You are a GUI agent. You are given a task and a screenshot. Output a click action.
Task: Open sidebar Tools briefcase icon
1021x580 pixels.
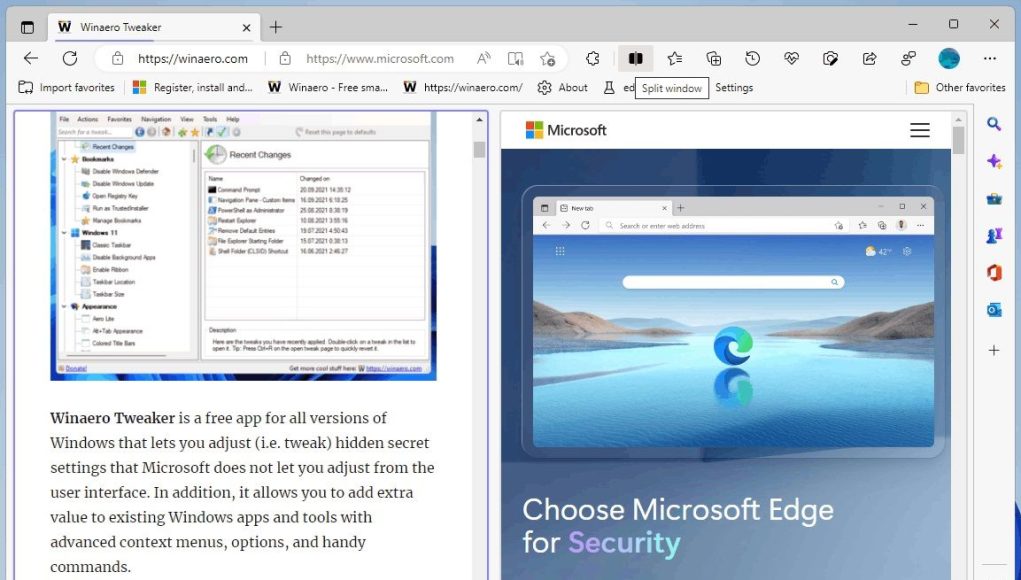tap(994, 199)
